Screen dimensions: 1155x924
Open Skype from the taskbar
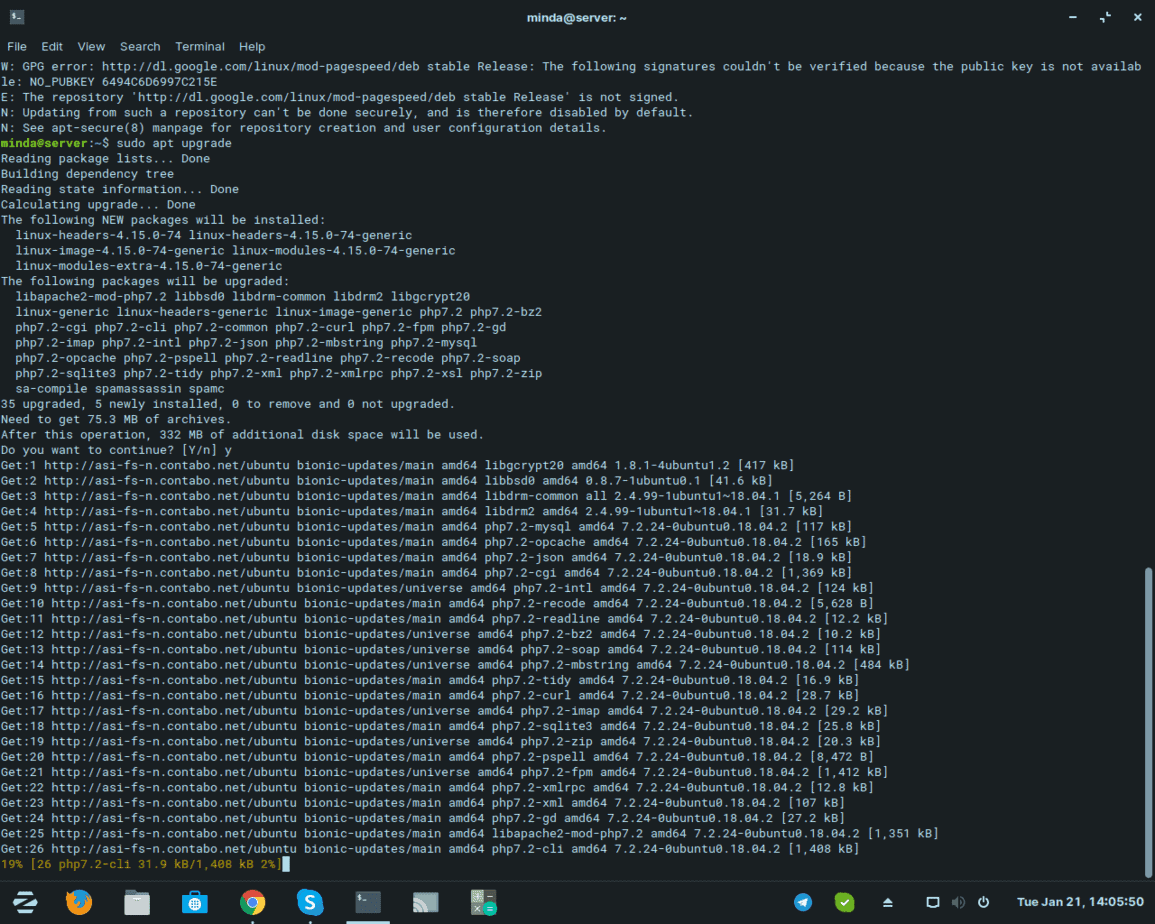click(x=310, y=902)
